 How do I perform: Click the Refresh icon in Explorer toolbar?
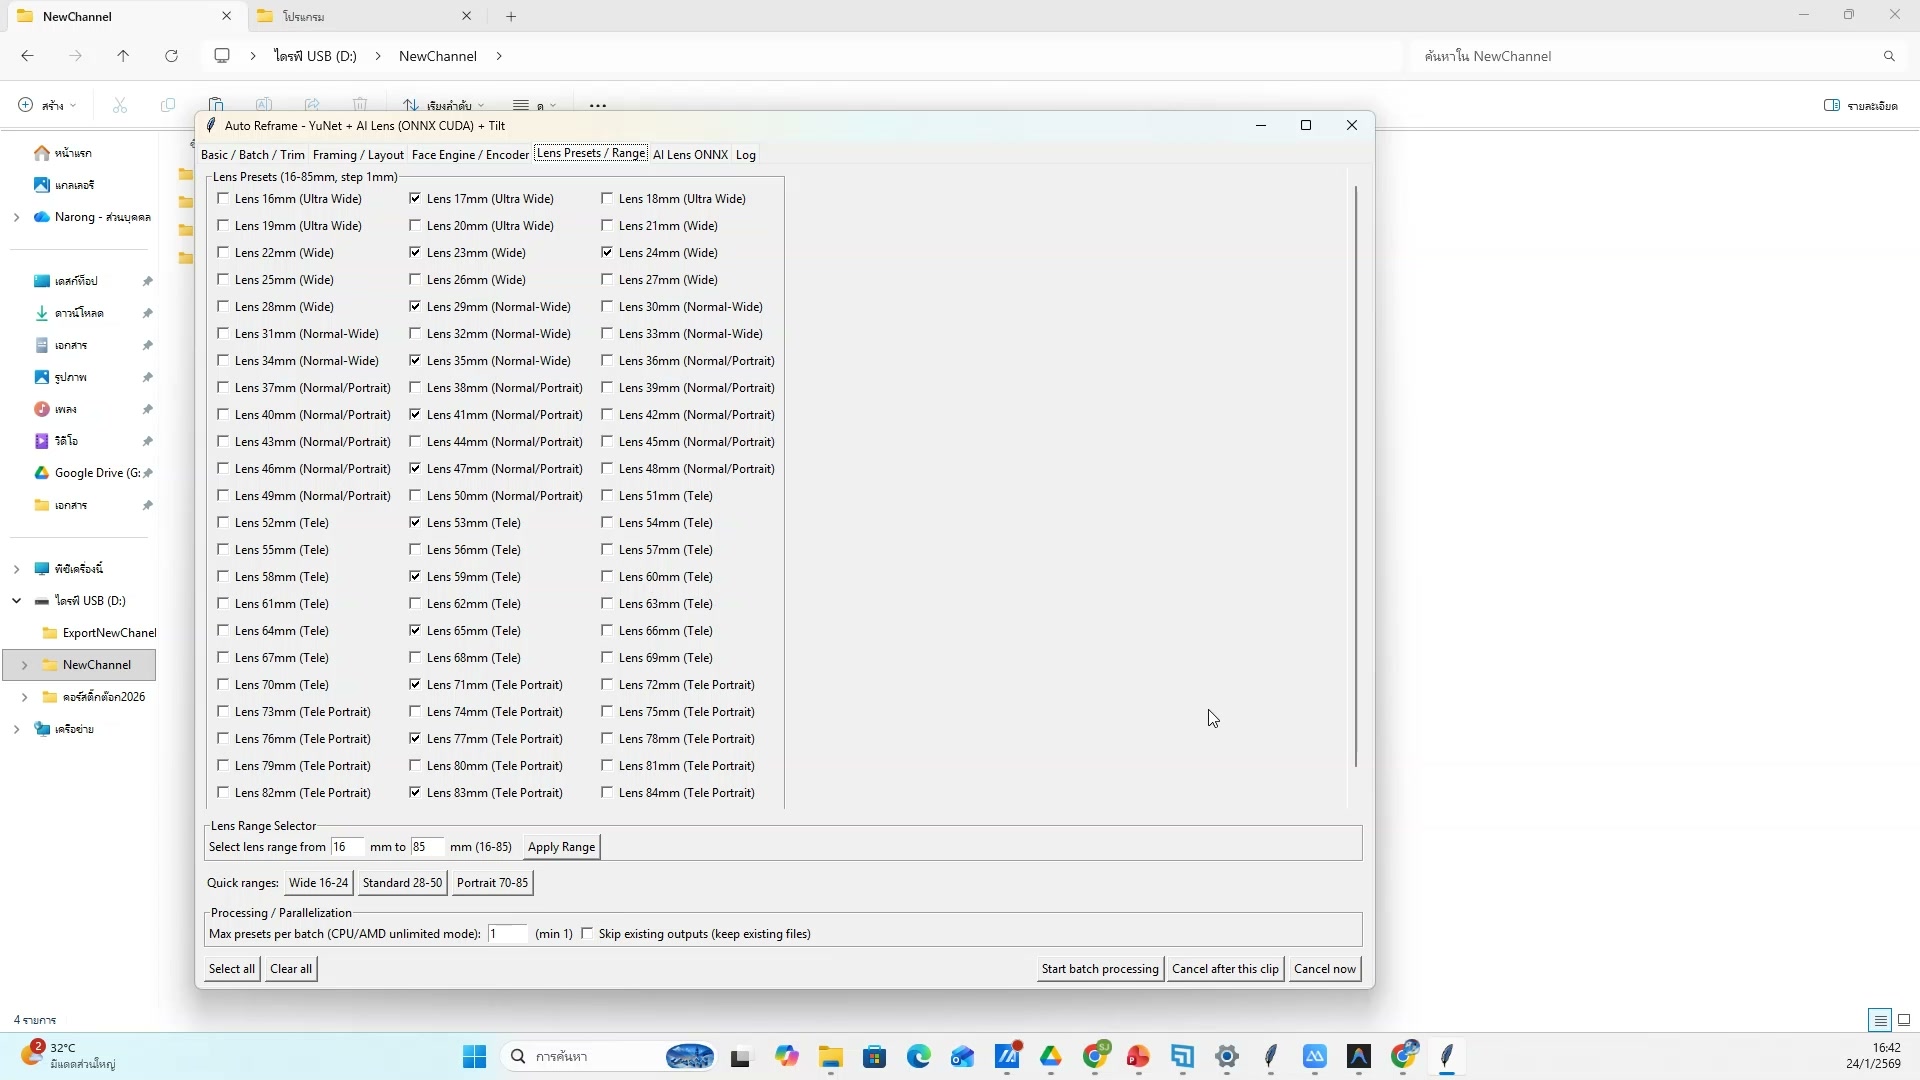point(171,56)
